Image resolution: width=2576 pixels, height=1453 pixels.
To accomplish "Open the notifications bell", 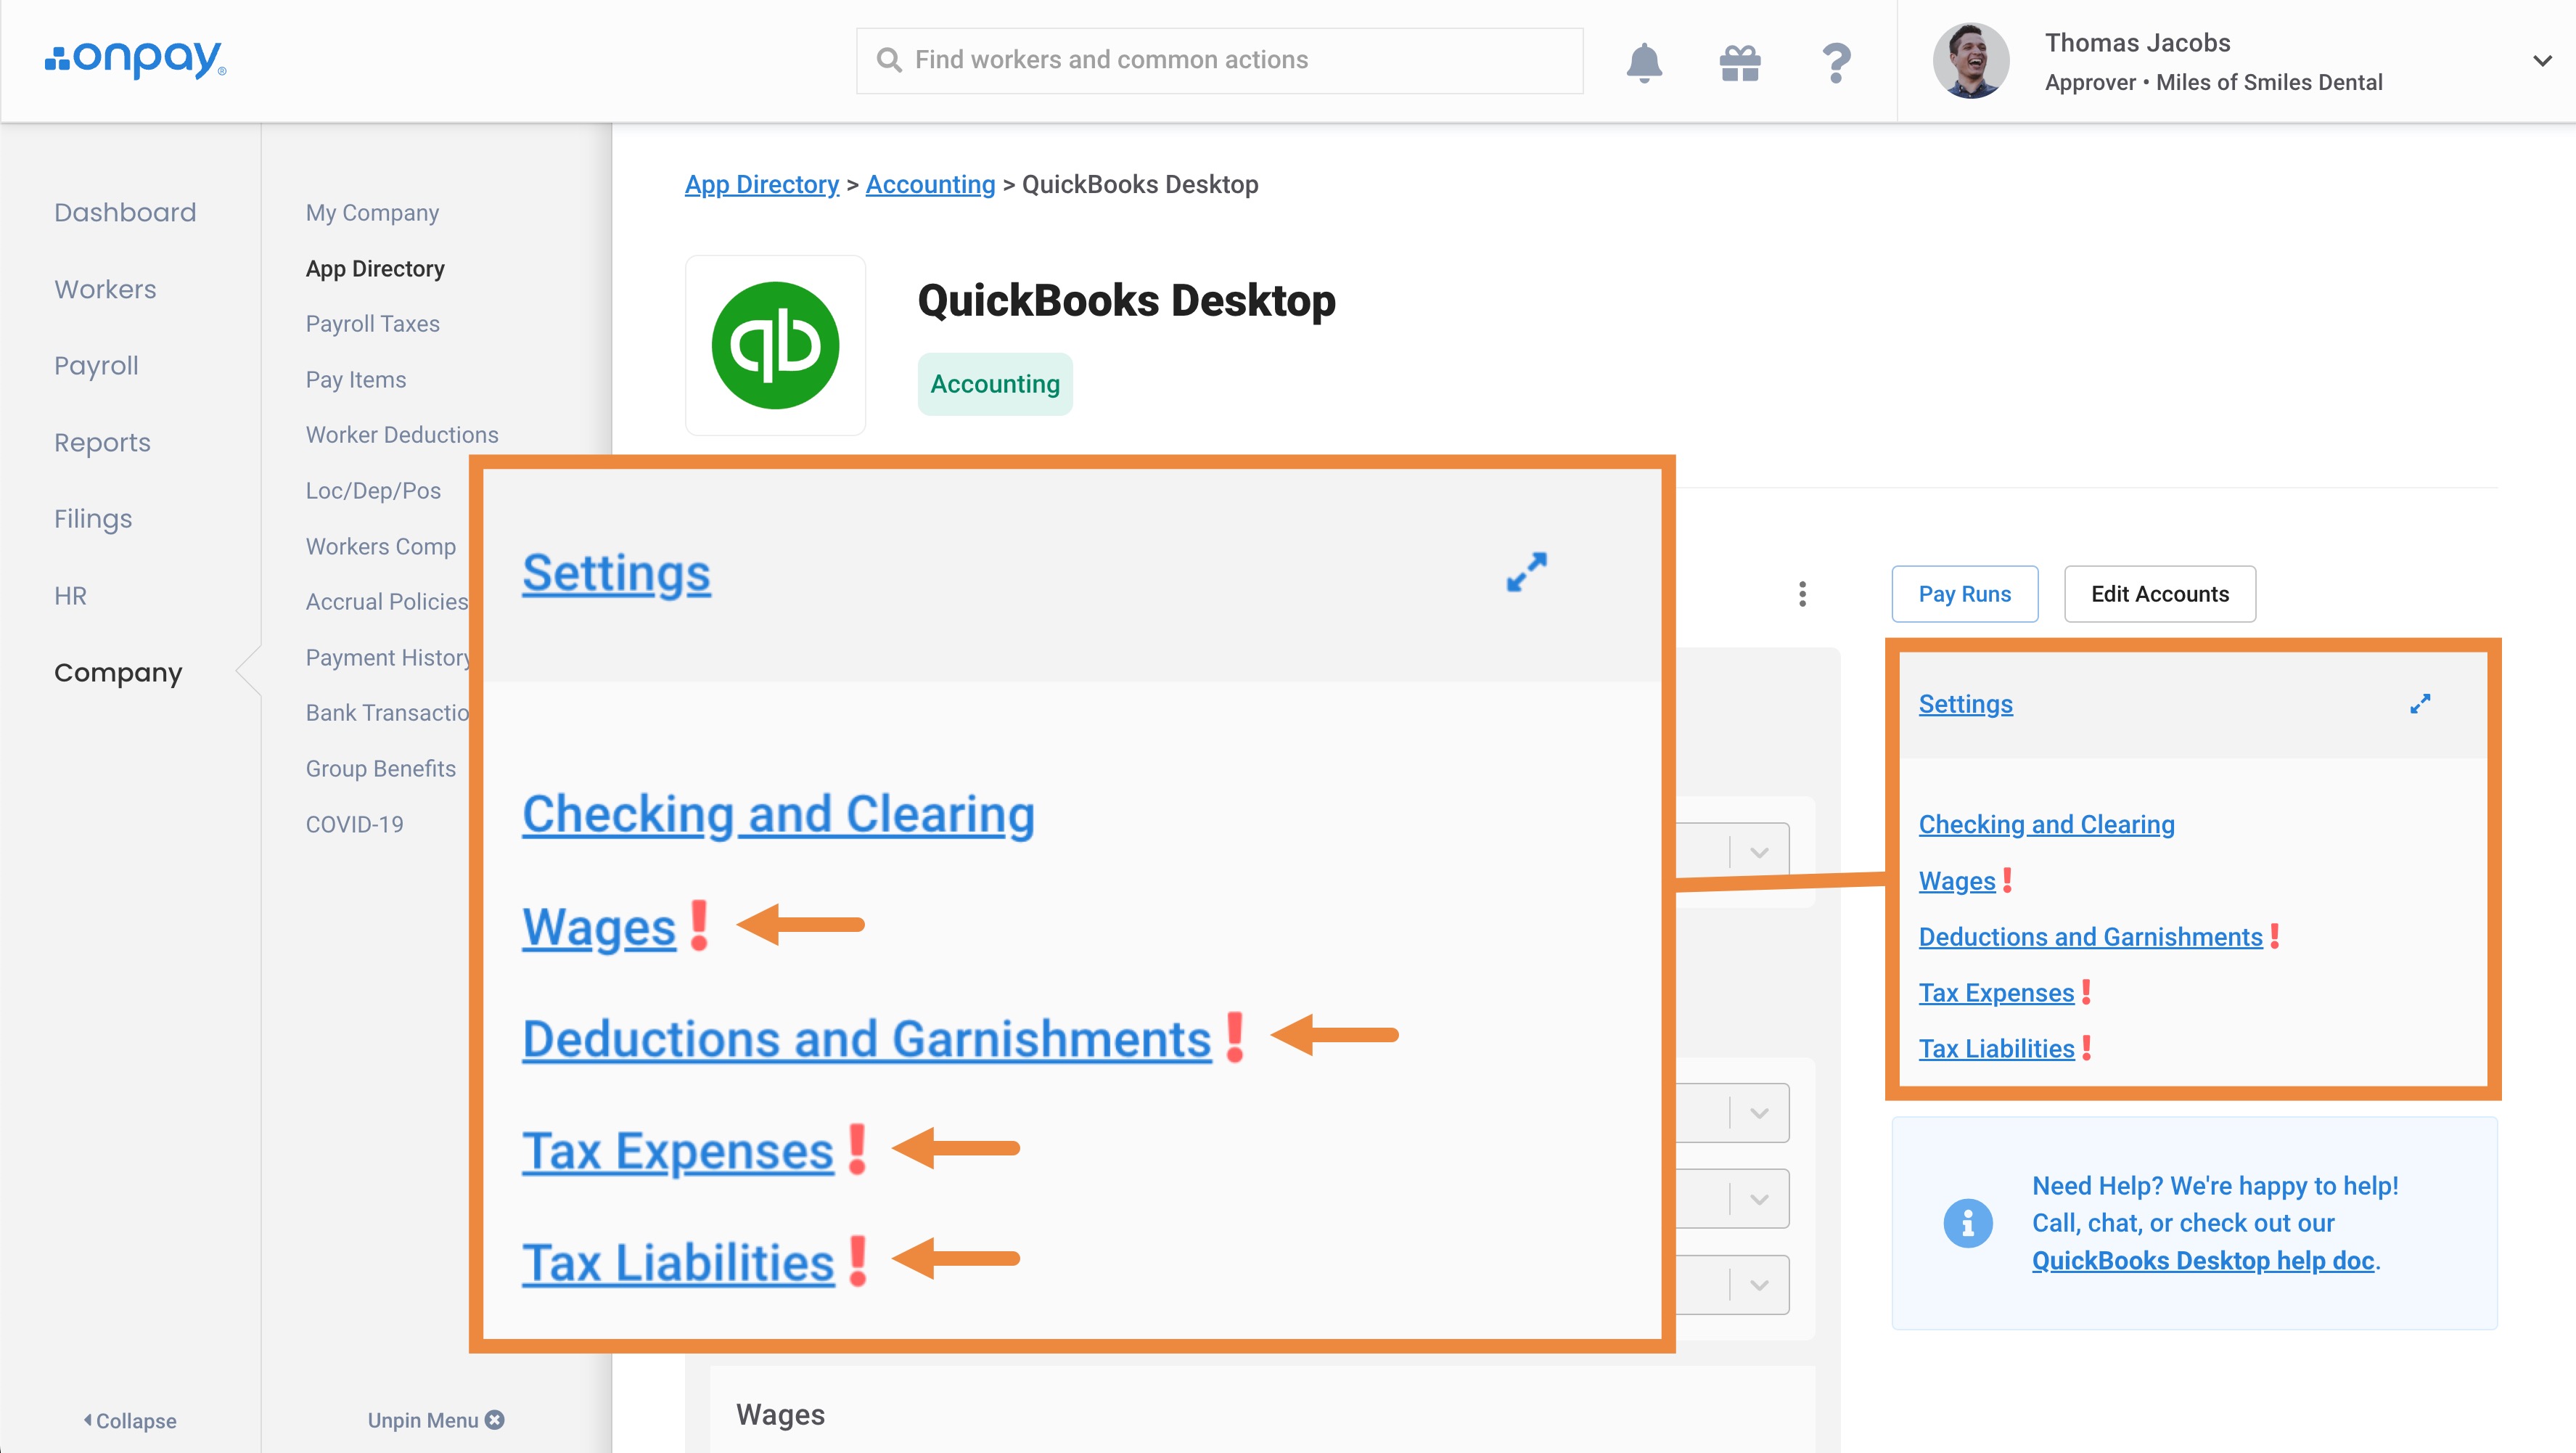I will 1644,62.
